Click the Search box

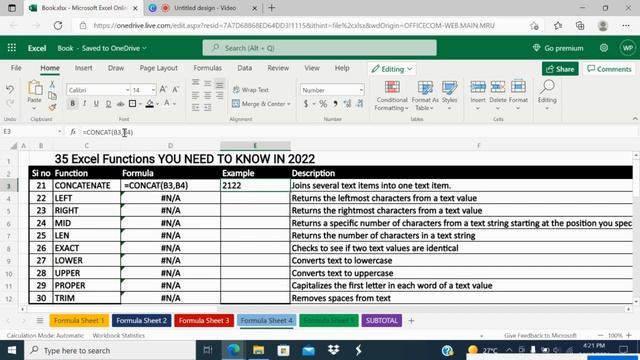point(319,48)
